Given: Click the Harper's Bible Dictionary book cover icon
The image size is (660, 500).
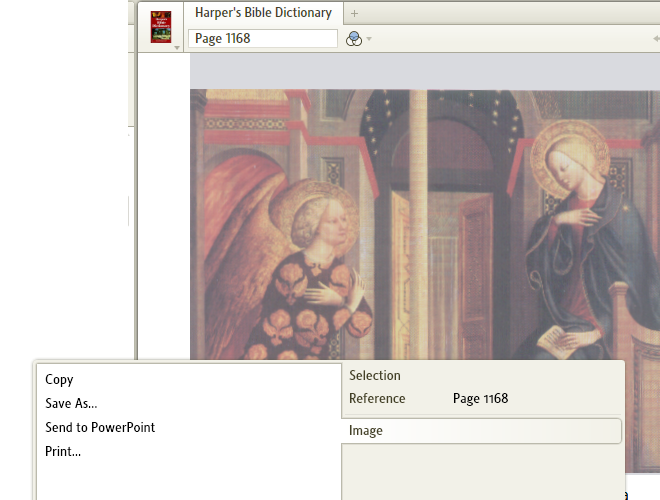Looking at the screenshot, I should point(161,27).
